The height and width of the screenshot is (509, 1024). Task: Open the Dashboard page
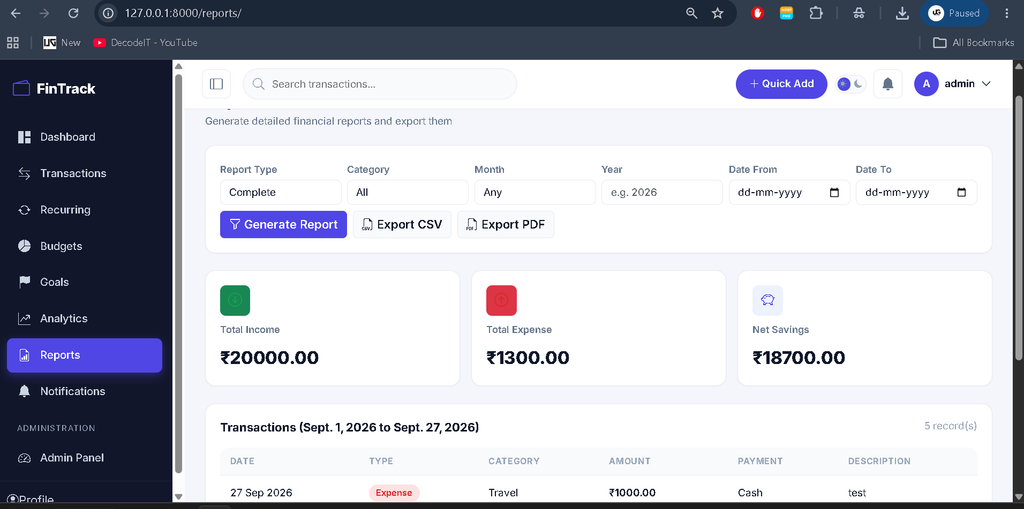pyautogui.click(x=84, y=137)
